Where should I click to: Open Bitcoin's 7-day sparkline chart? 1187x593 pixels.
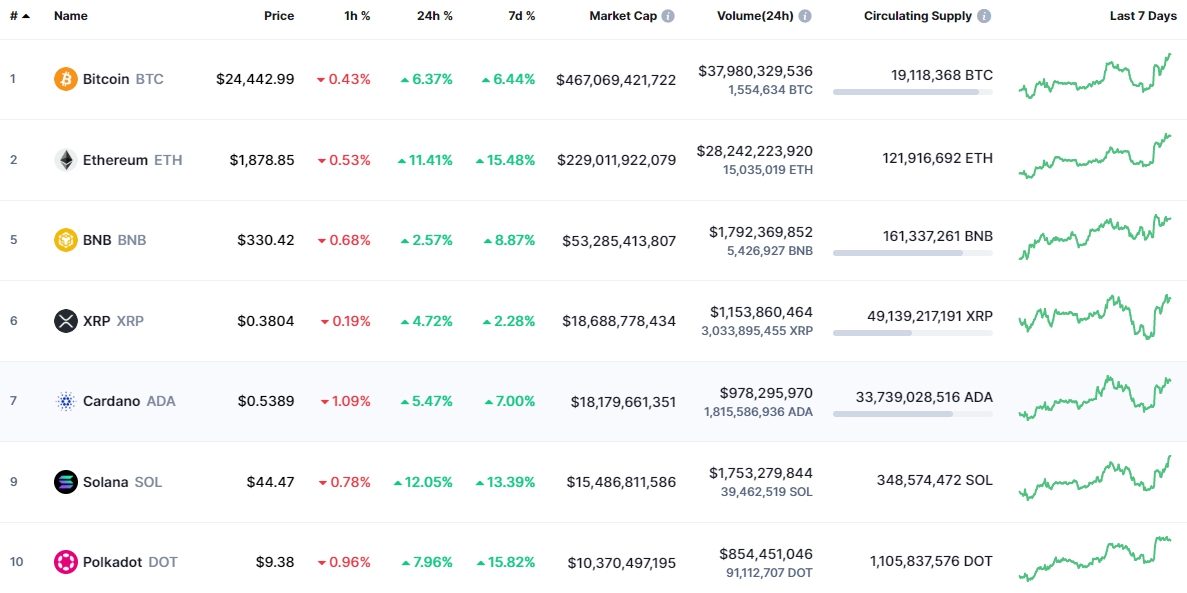point(1095,76)
